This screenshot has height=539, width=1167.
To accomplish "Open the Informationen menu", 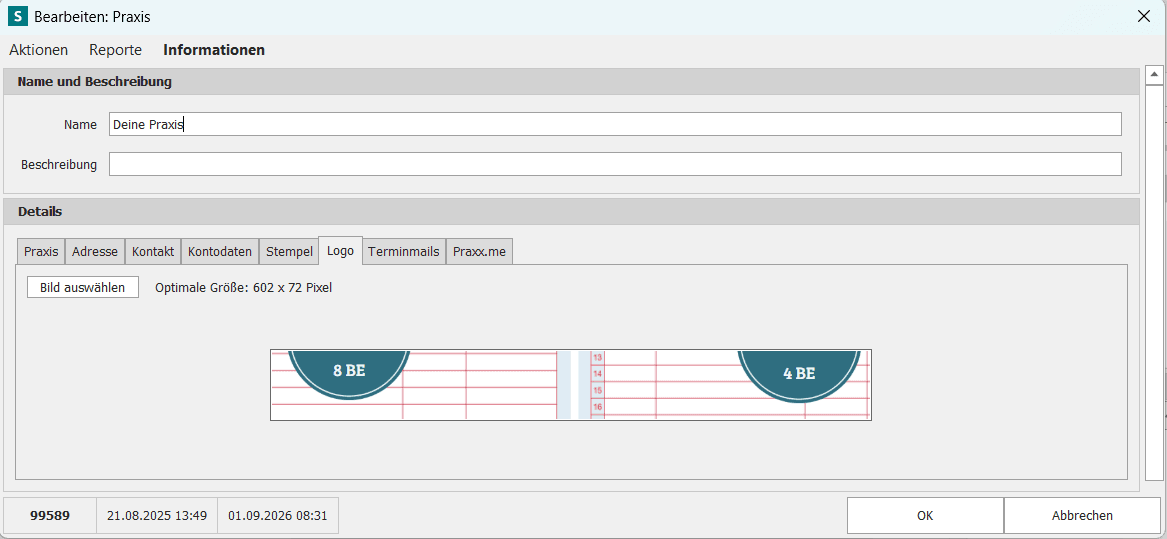I will [214, 50].
